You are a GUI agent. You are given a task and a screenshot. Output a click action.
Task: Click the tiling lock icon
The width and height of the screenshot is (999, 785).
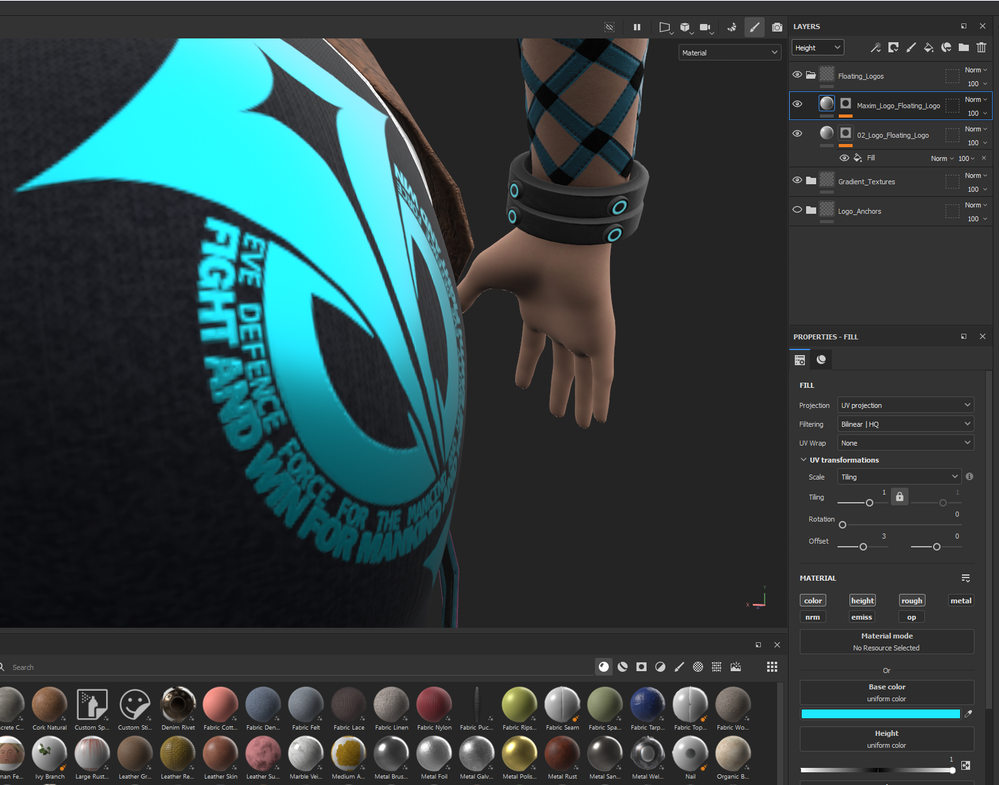coord(899,496)
